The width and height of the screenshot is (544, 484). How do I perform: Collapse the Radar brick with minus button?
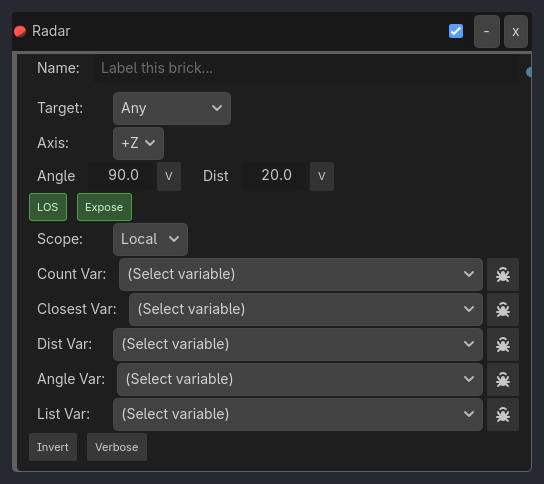coord(487,32)
